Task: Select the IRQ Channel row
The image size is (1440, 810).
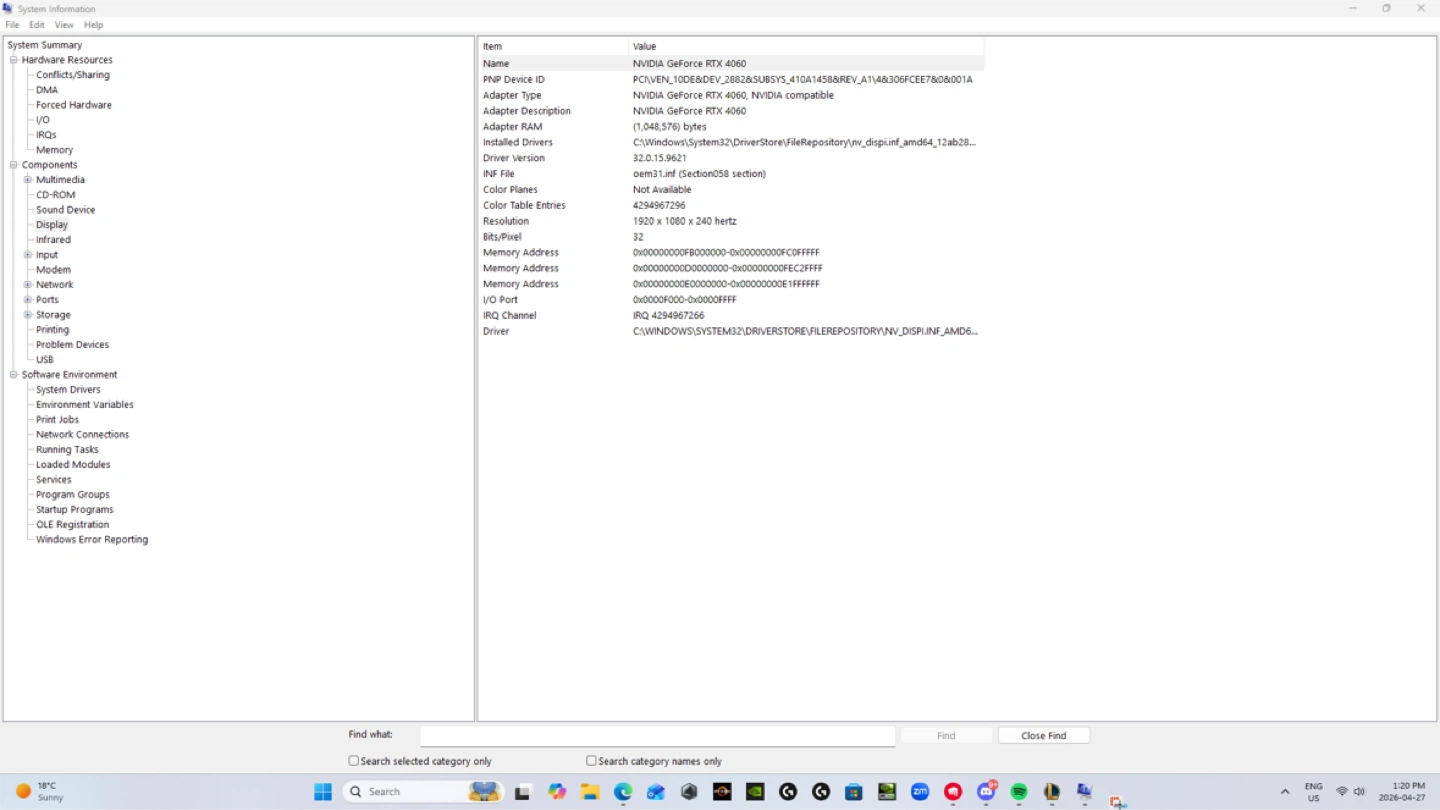Action: coord(731,316)
